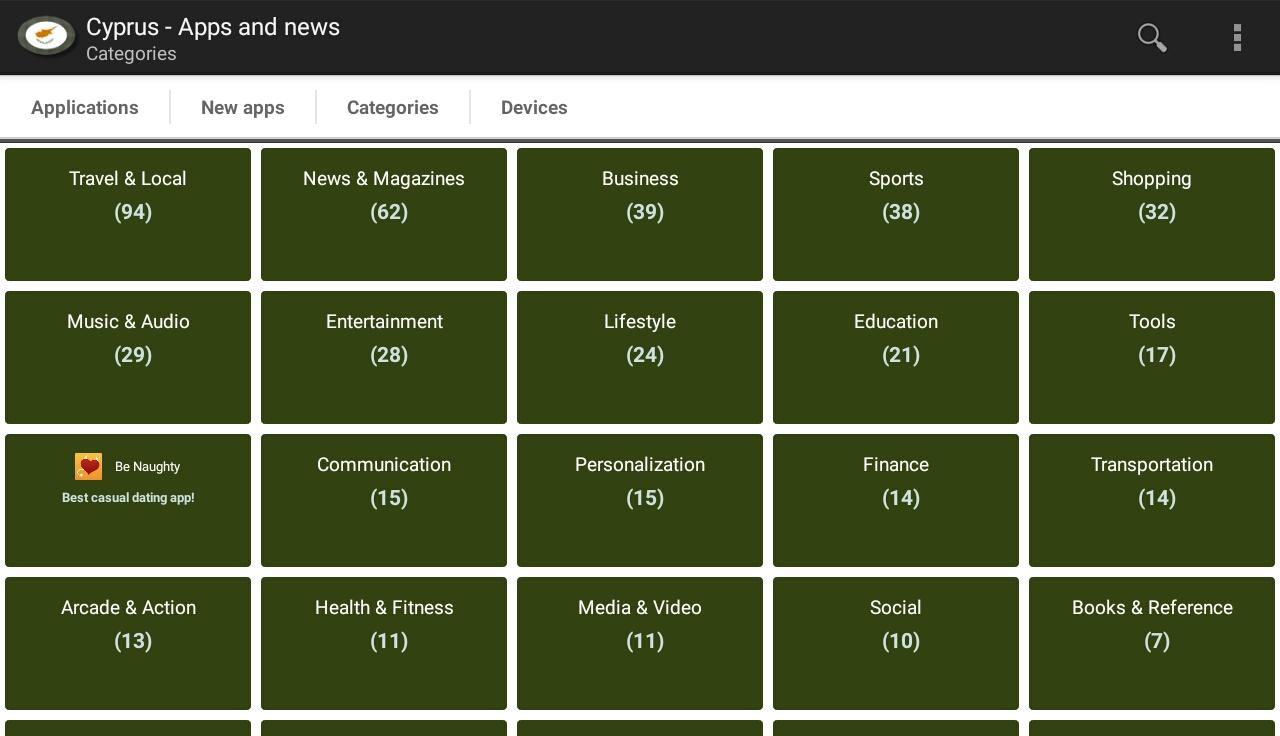View the Communication category
Image resolution: width=1280 pixels, height=736 pixels.
[384, 500]
